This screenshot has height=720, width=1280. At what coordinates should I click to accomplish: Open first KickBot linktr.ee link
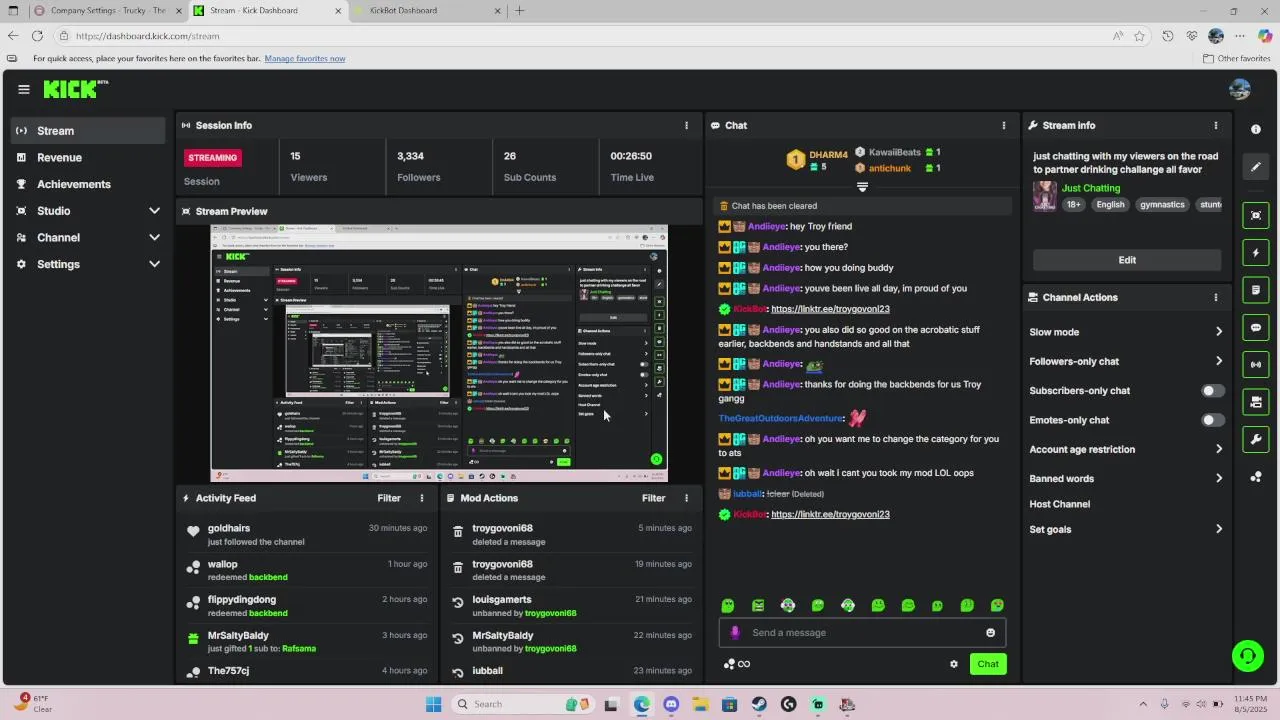tap(830, 310)
